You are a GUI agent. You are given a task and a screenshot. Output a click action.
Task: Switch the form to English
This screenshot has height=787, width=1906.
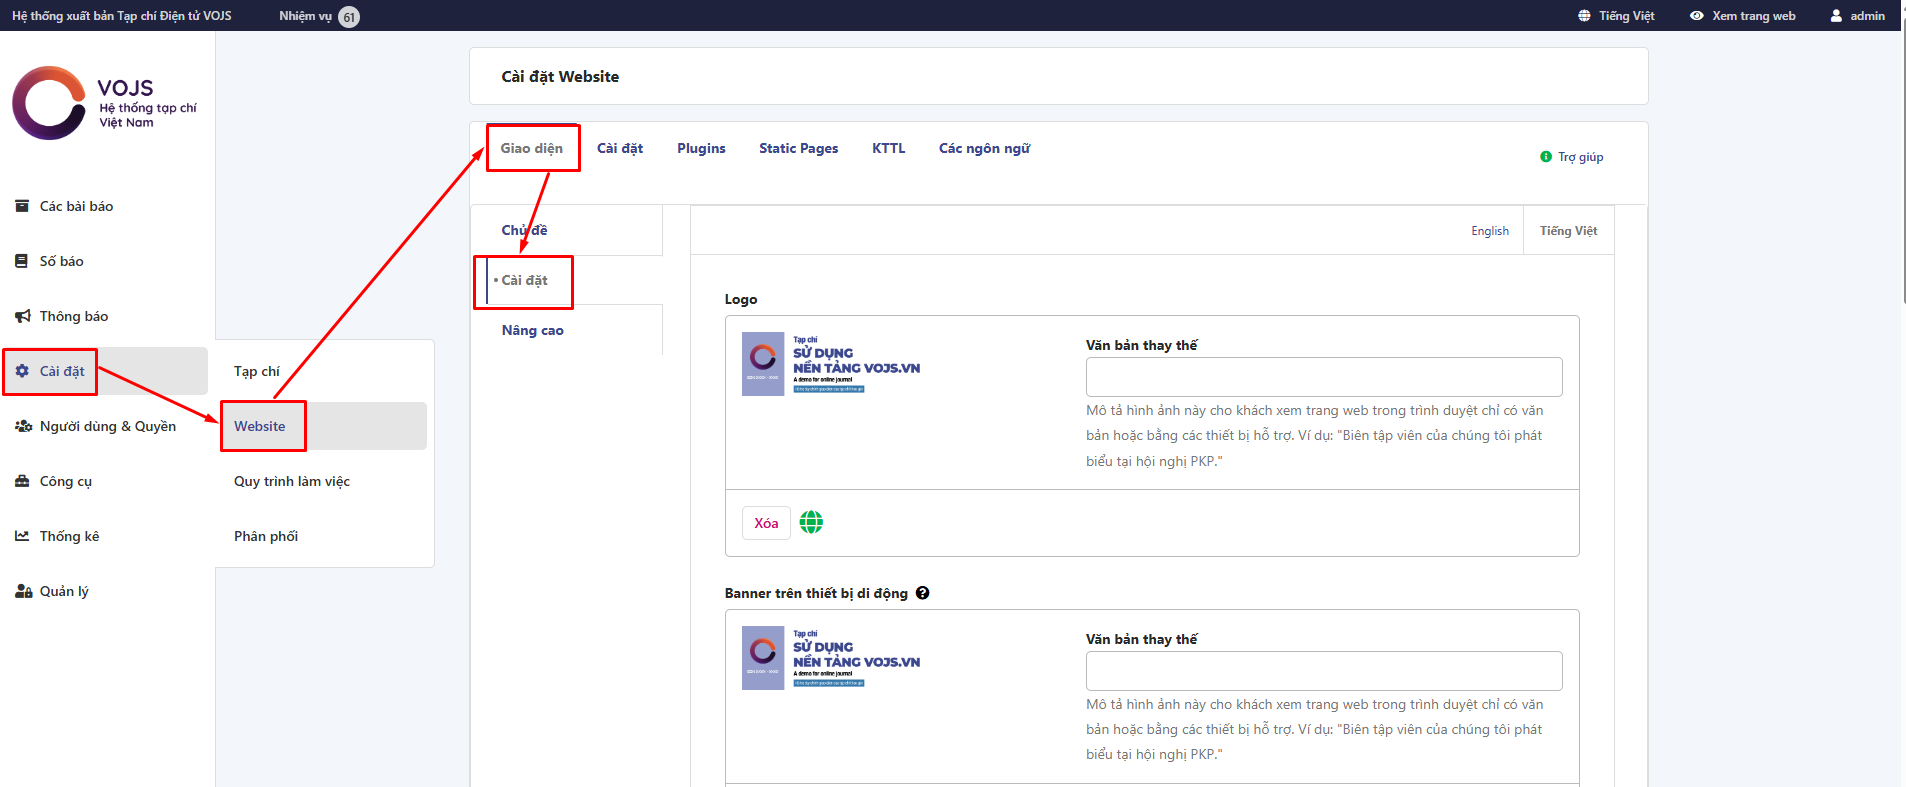1490,231
